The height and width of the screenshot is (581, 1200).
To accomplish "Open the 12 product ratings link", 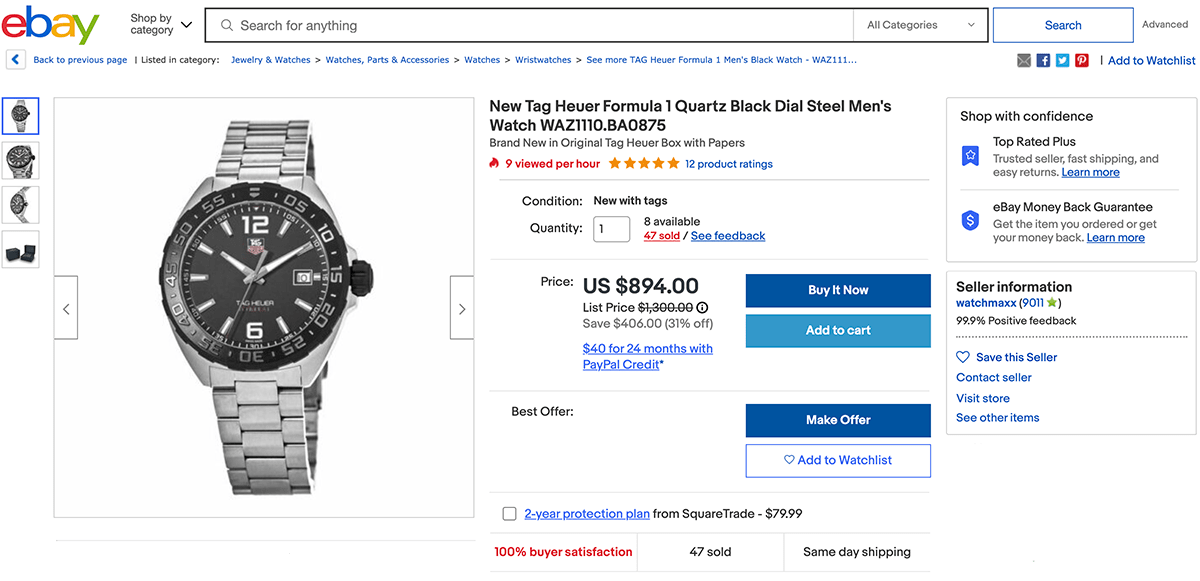I will pos(728,164).
